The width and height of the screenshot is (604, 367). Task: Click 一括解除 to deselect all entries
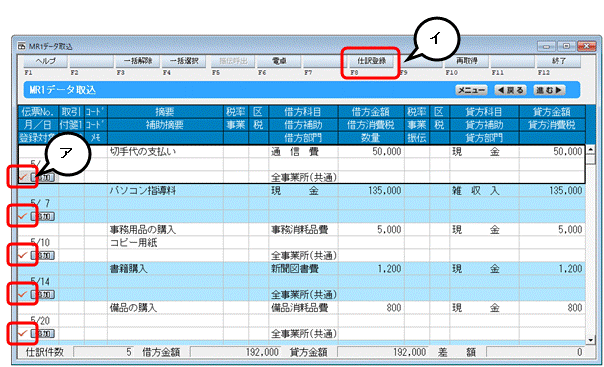(x=138, y=61)
